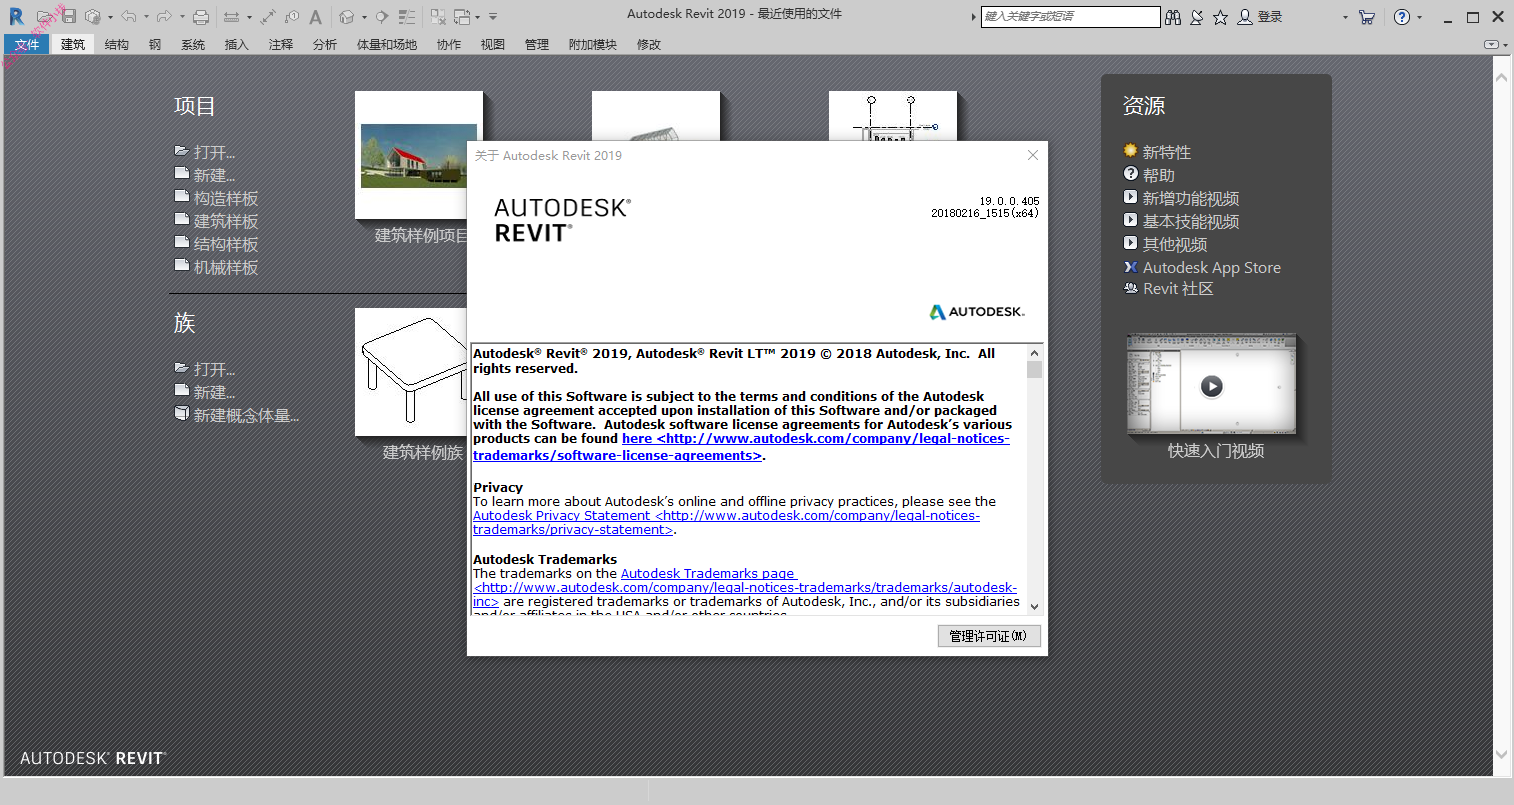Click the Print icon in toolbar
Viewport: 1514px width, 805px height.
201,17
